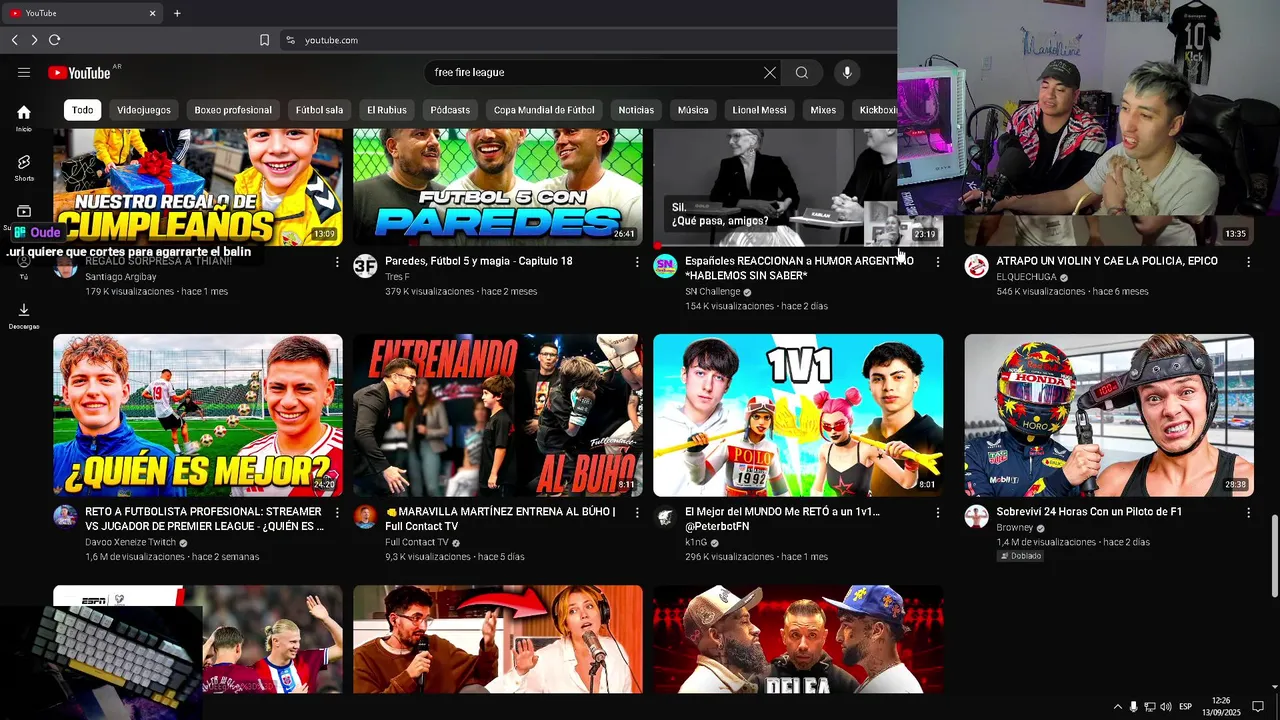This screenshot has width=1280, height=720.
Task: Select Copa Mundial de Fútbol chip
Action: tap(544, 110)
